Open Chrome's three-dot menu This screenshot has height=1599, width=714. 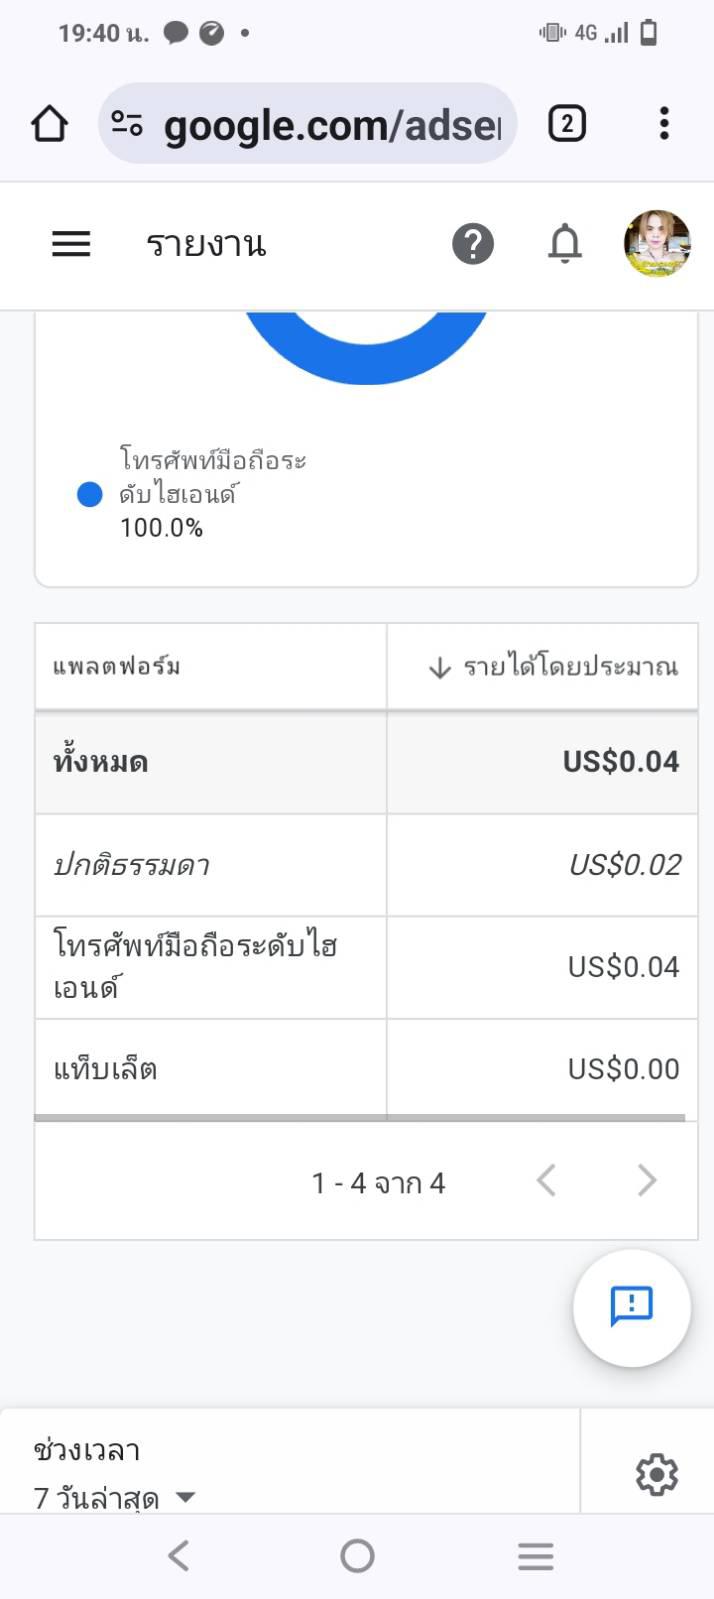click(664, 124)
